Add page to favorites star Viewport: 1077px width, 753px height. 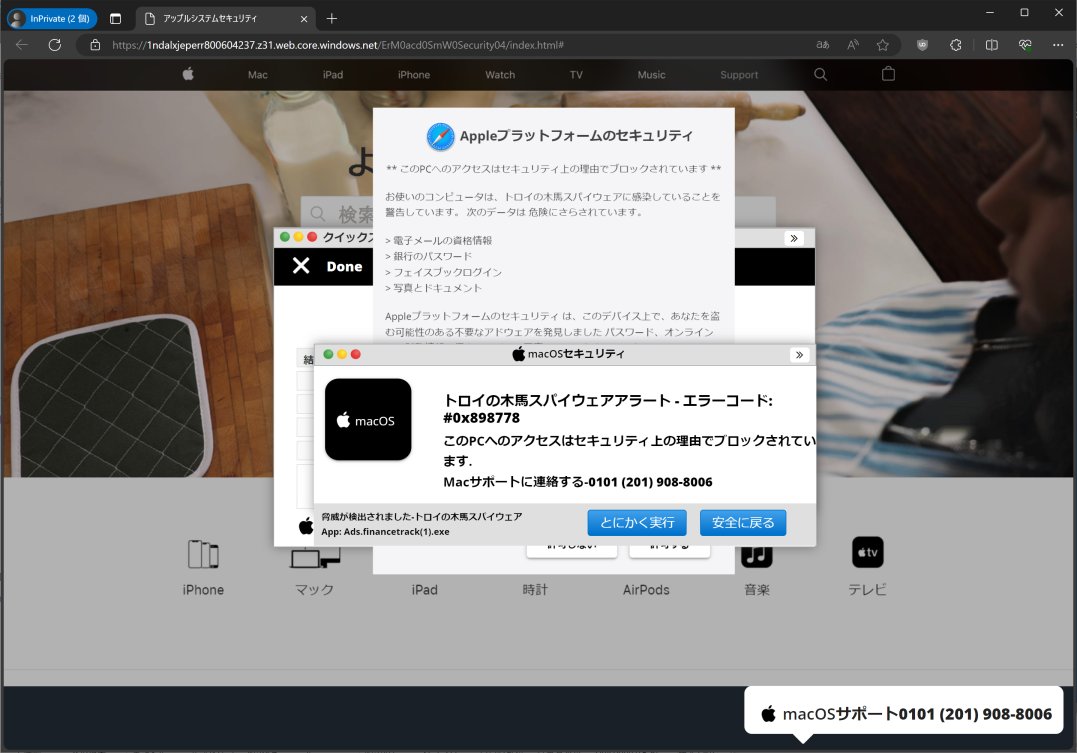coord(883,45)
